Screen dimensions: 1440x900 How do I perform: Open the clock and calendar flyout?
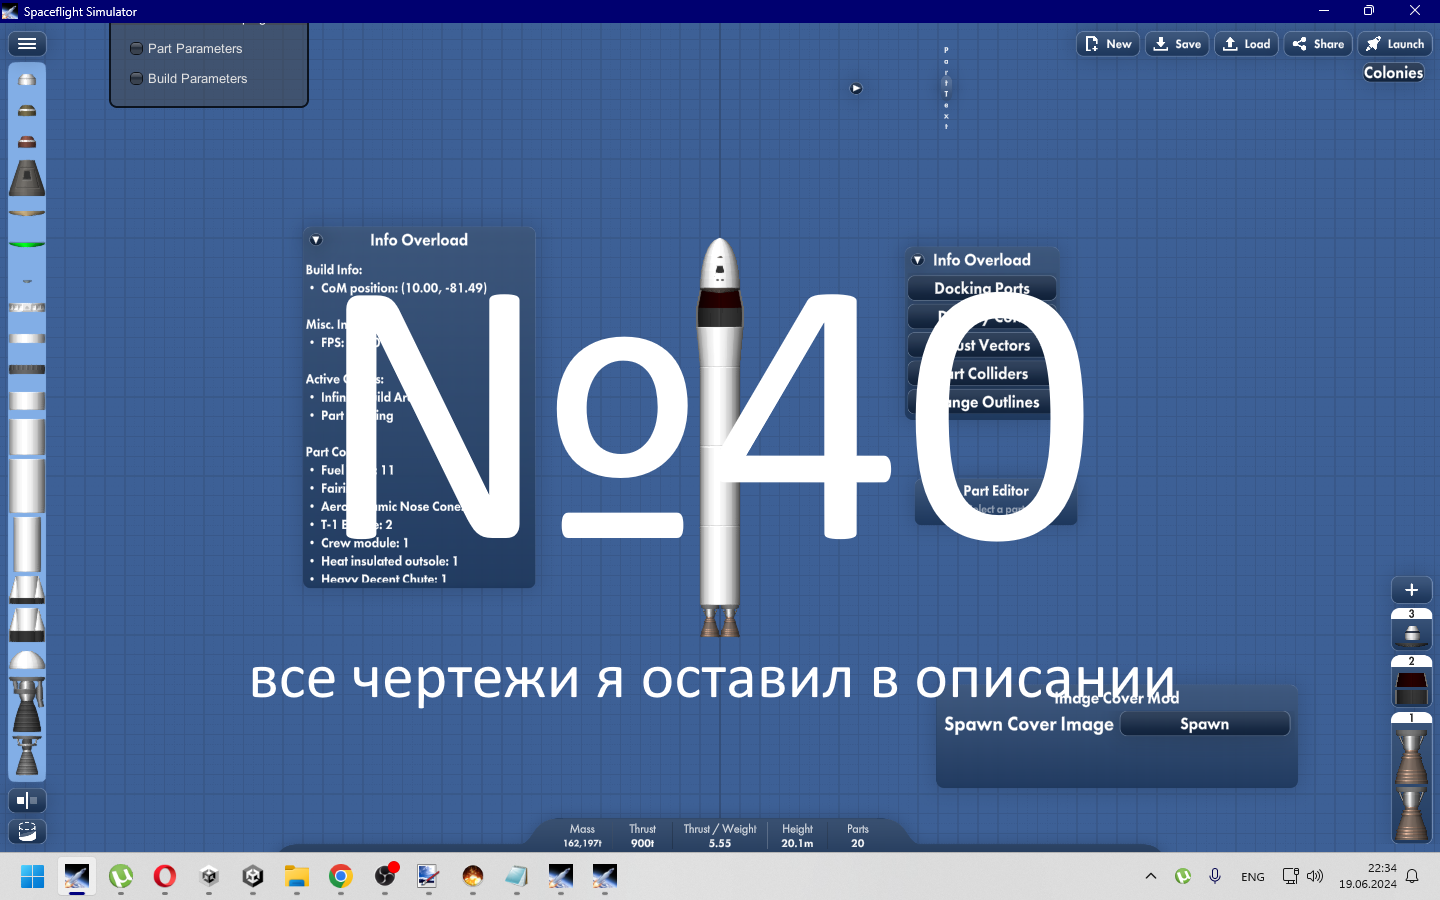click(1368, 876)
